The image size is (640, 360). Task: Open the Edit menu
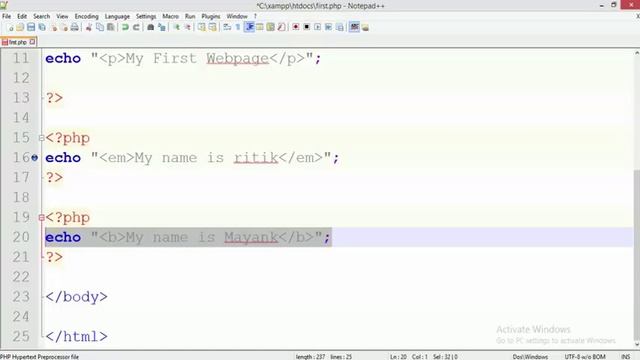tap(22, 16)
